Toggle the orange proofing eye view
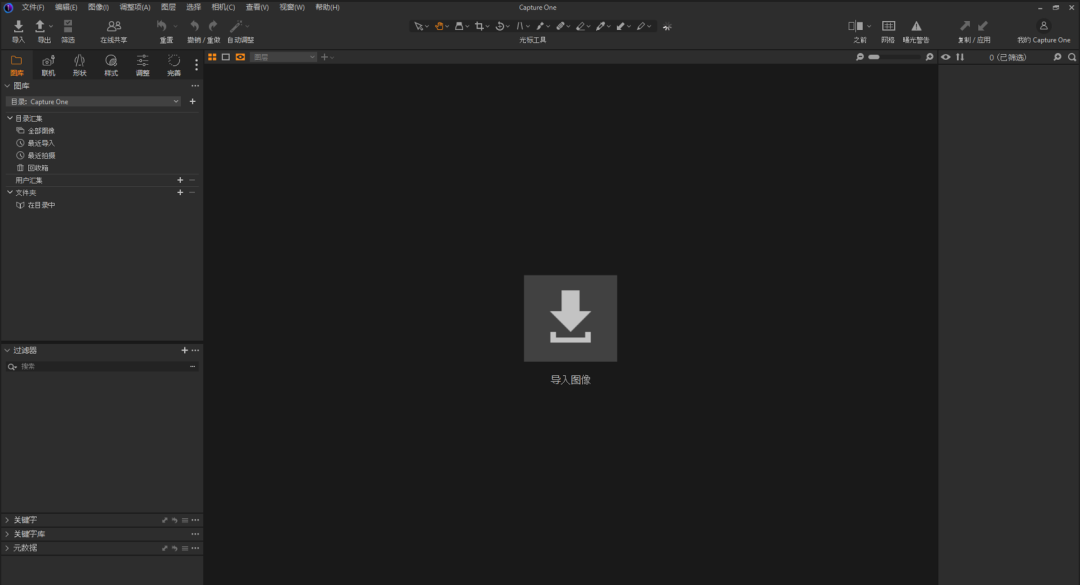Viewport: 1080px width, 585px height. pos(240,57)
